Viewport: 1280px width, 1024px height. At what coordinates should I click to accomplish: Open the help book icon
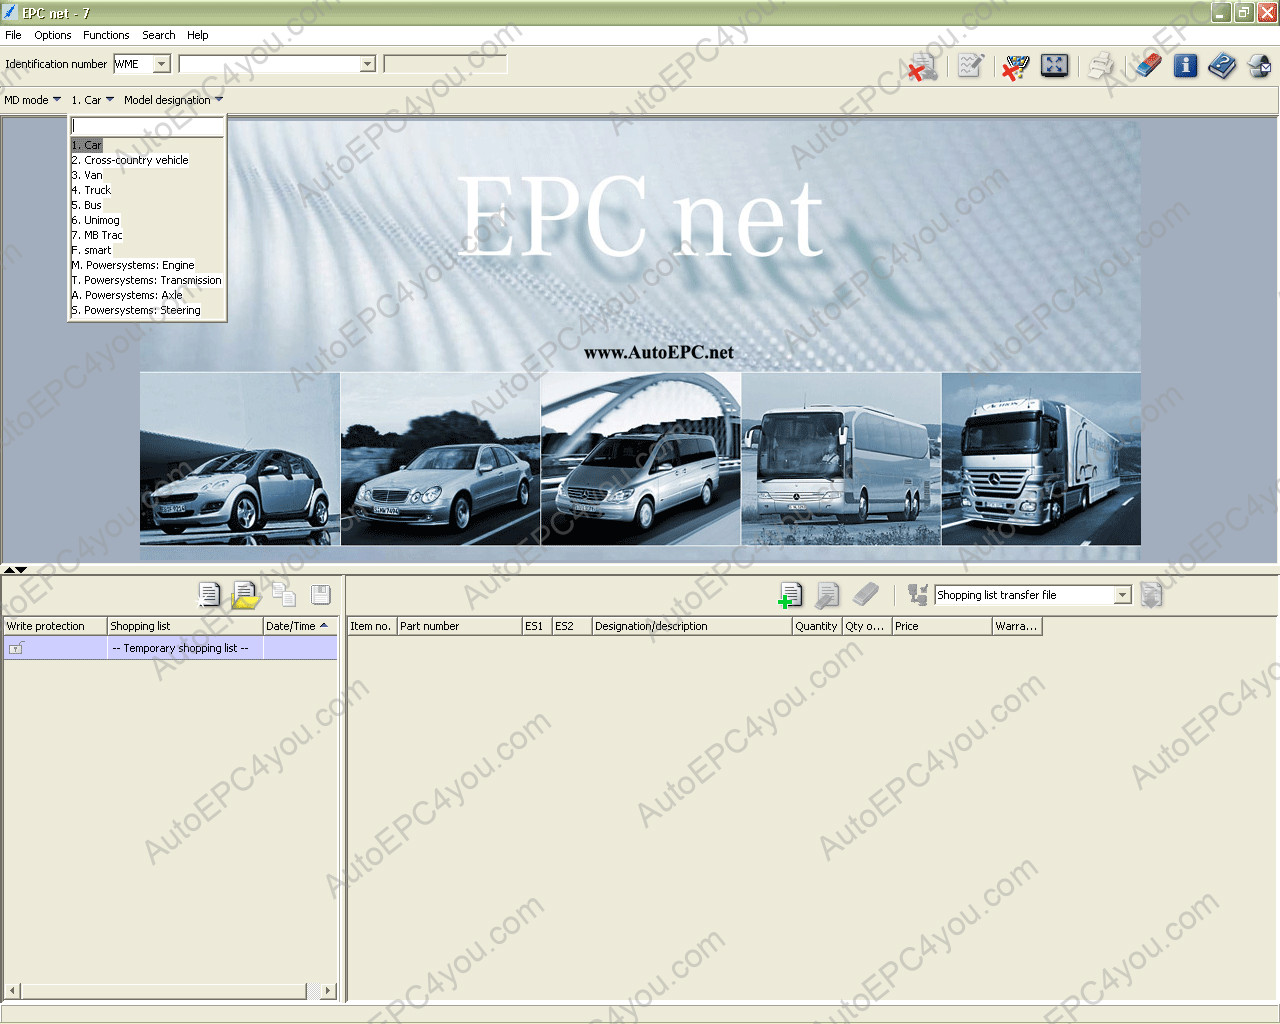click(x=1222, y=66)
